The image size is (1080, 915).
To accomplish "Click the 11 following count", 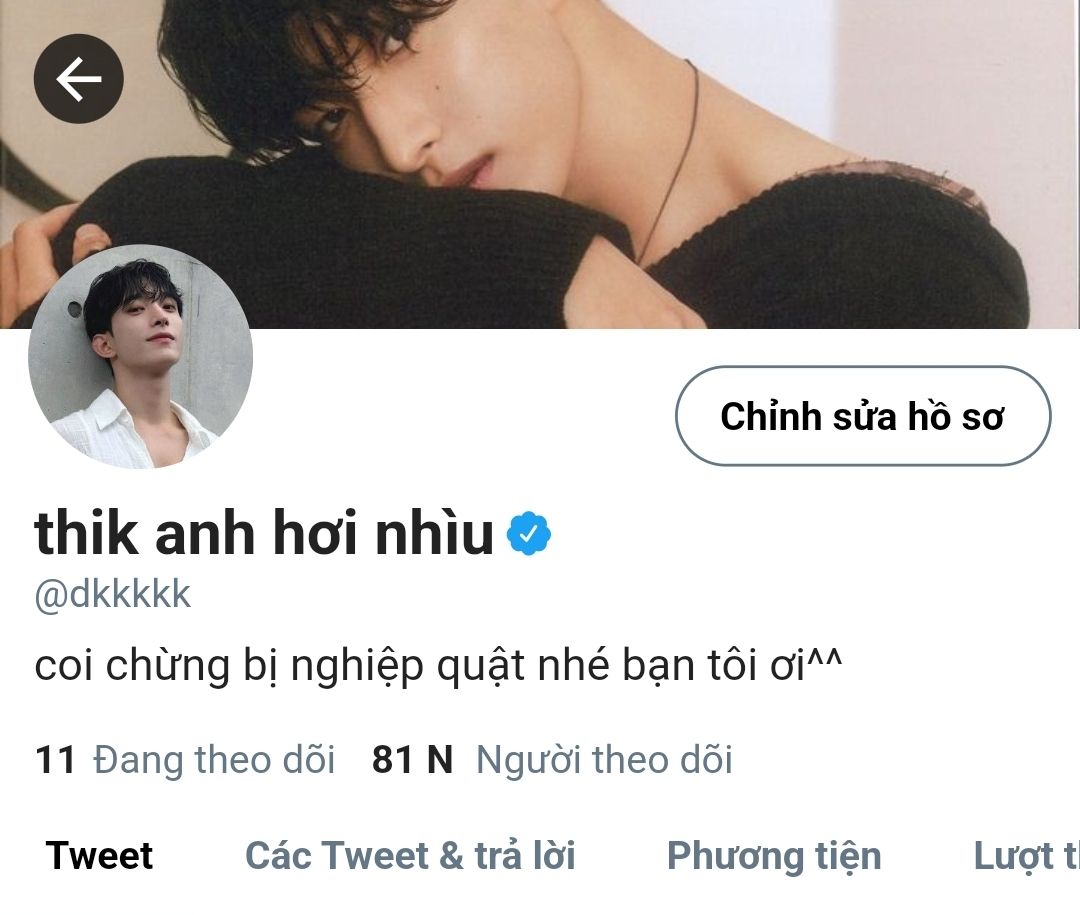I will coord(55,760).
